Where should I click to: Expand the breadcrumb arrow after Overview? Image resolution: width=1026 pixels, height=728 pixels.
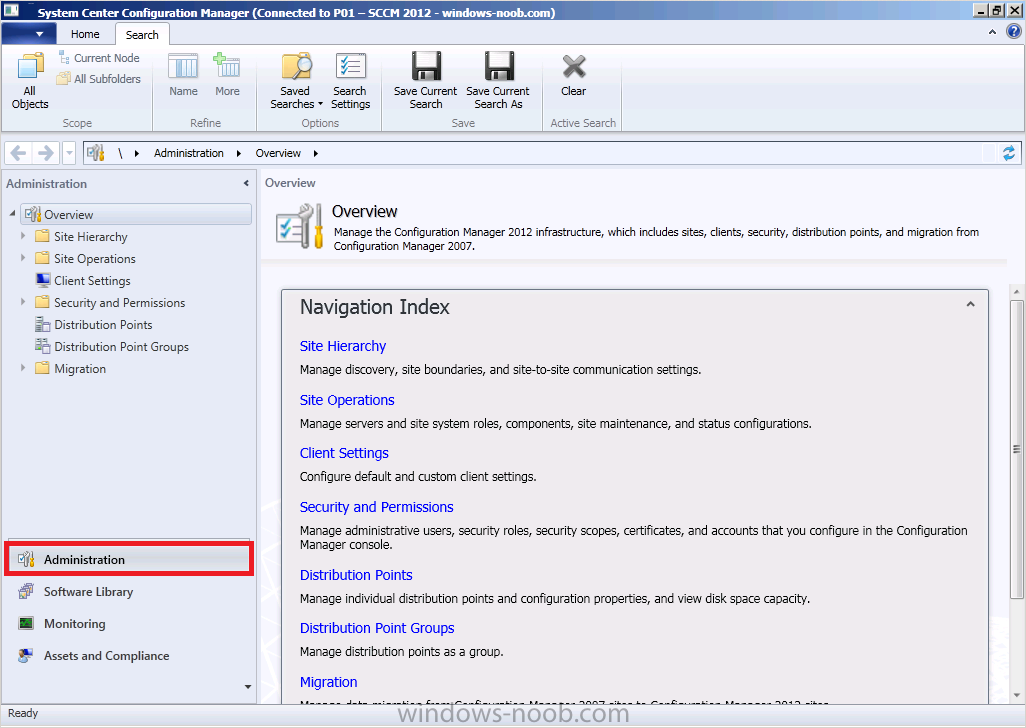[x=315, y=153]
